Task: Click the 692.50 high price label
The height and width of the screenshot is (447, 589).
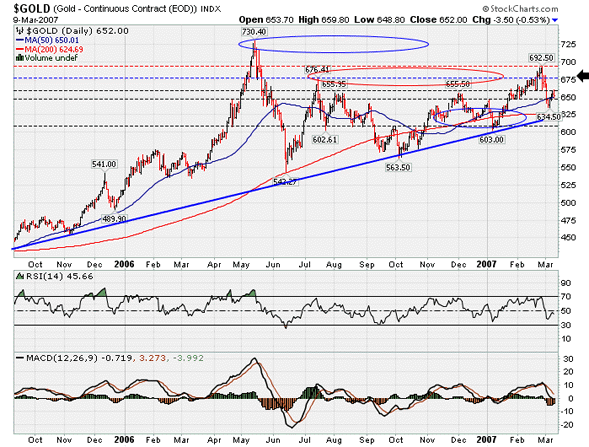Action: point(541,58)
